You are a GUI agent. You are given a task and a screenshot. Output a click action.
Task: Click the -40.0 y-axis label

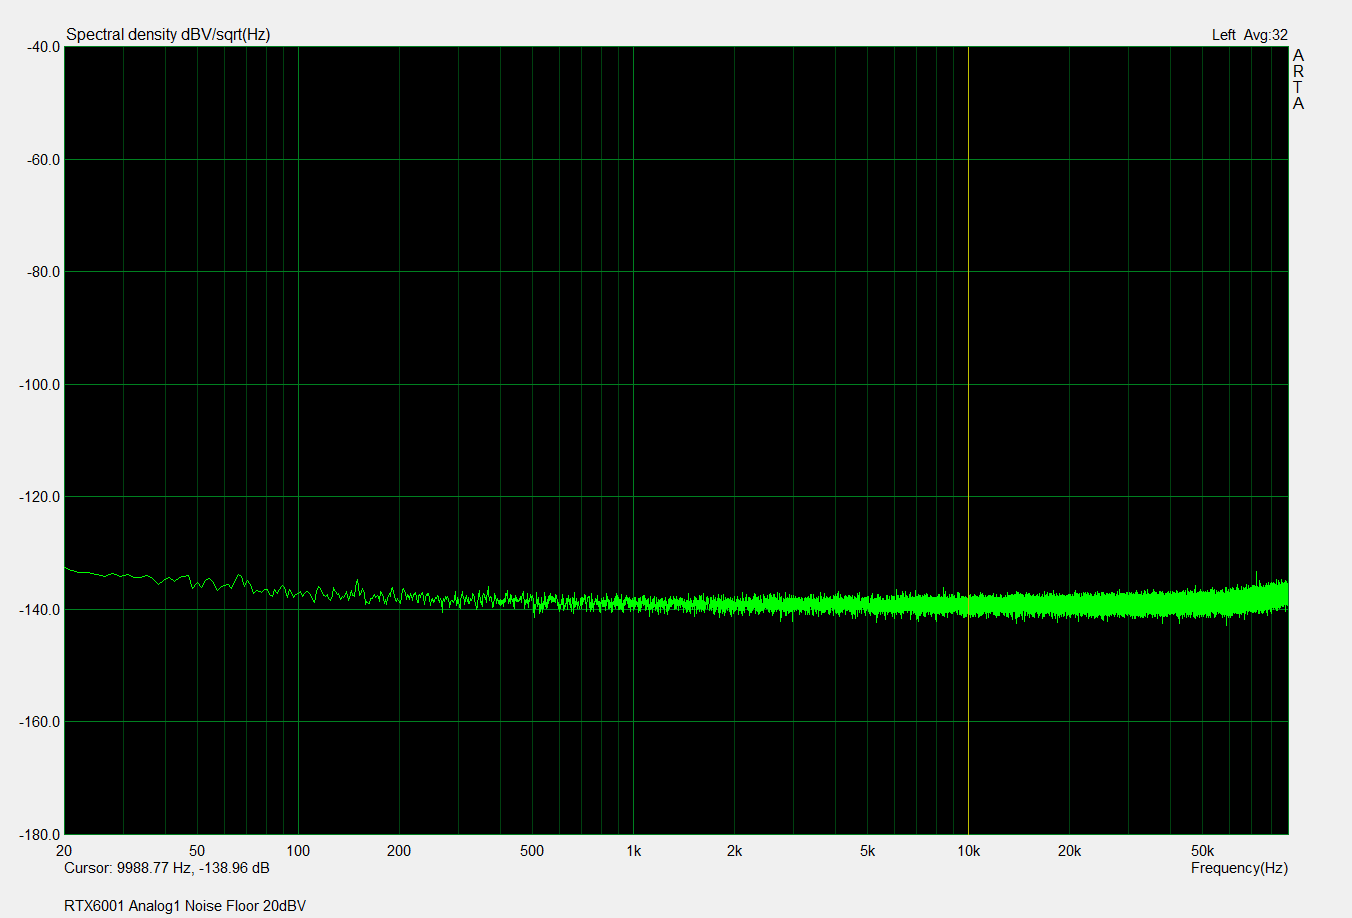point(43,47)
